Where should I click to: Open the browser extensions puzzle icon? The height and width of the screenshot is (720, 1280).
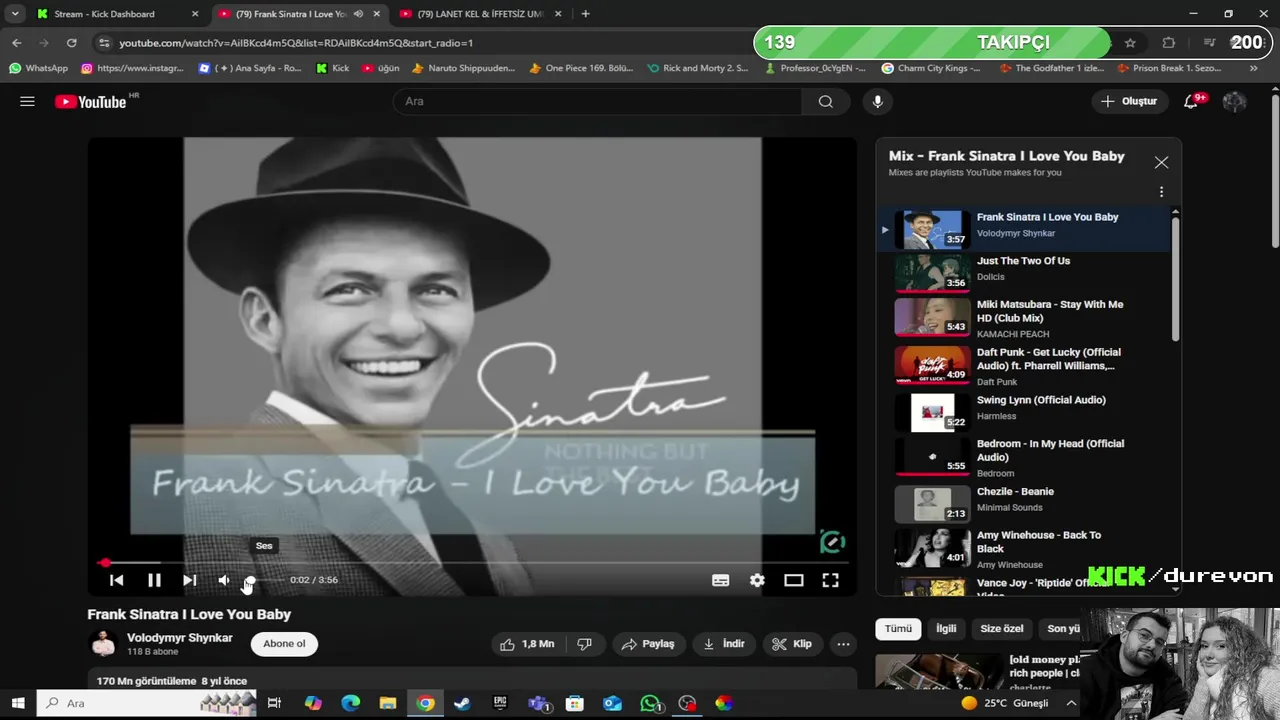(x=1168, y=43)
